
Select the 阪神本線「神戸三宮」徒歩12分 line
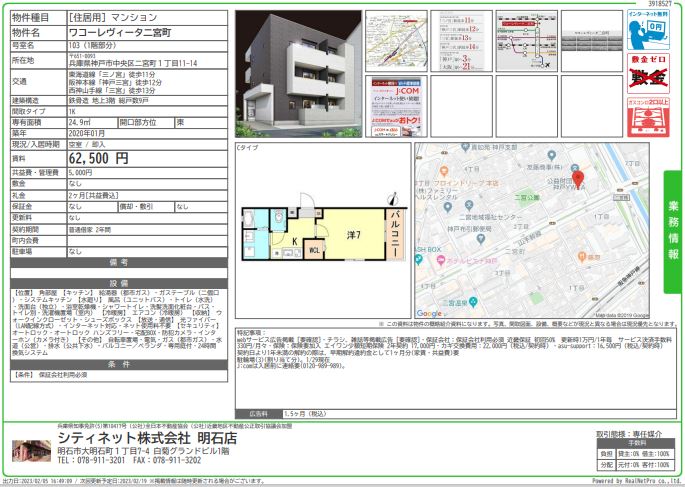(115, 83)
